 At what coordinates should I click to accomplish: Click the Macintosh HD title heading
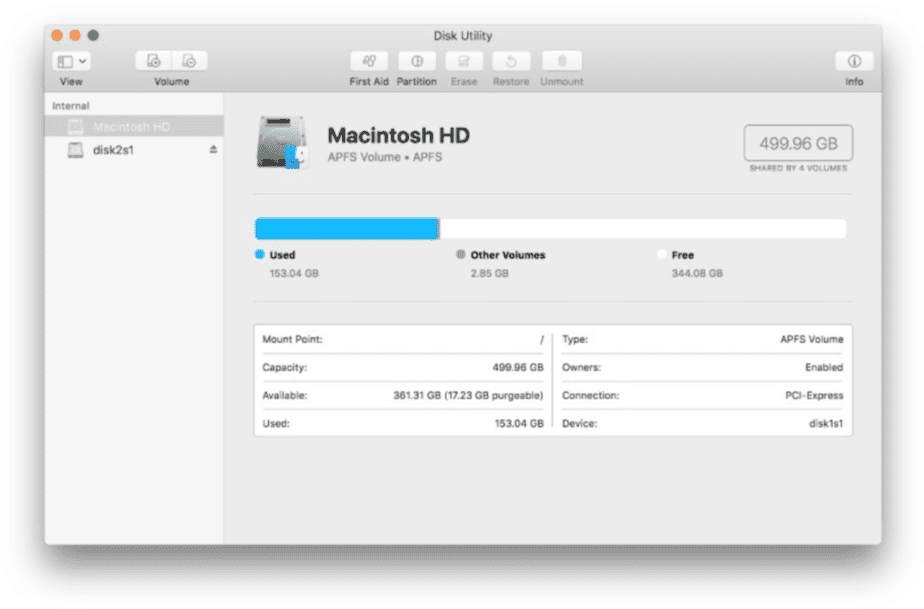click(x=399, y=135)
